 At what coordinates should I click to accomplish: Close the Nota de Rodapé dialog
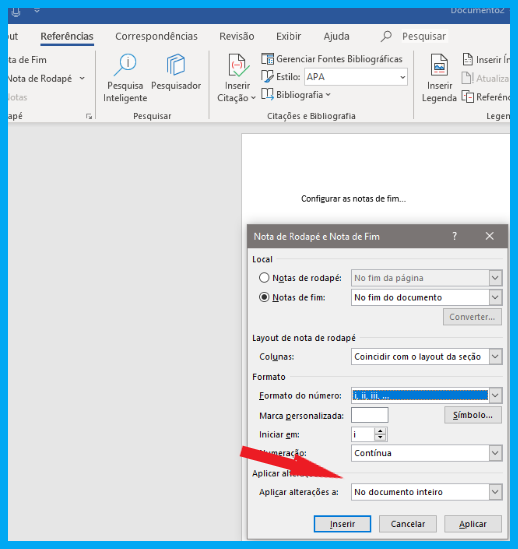[489, 236]
